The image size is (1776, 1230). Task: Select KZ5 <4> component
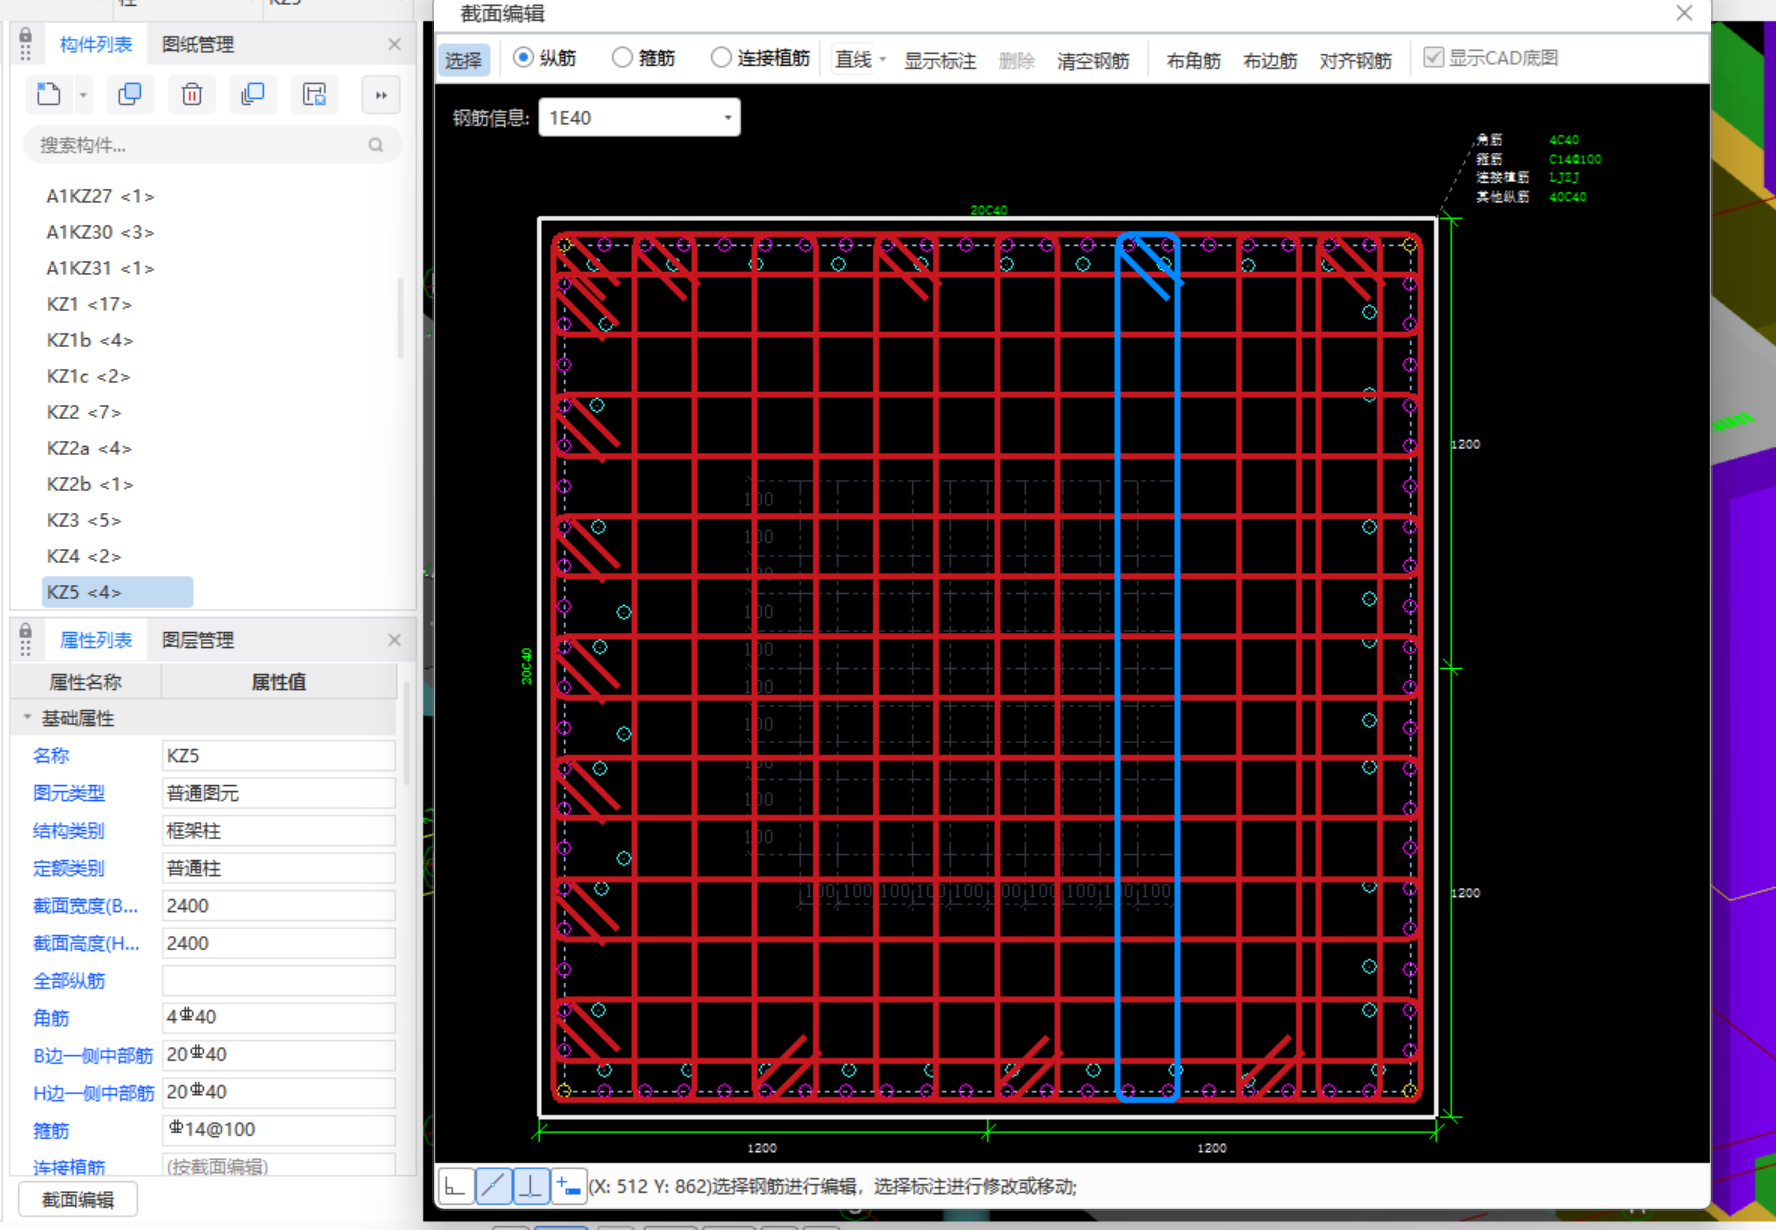point(117,592)
